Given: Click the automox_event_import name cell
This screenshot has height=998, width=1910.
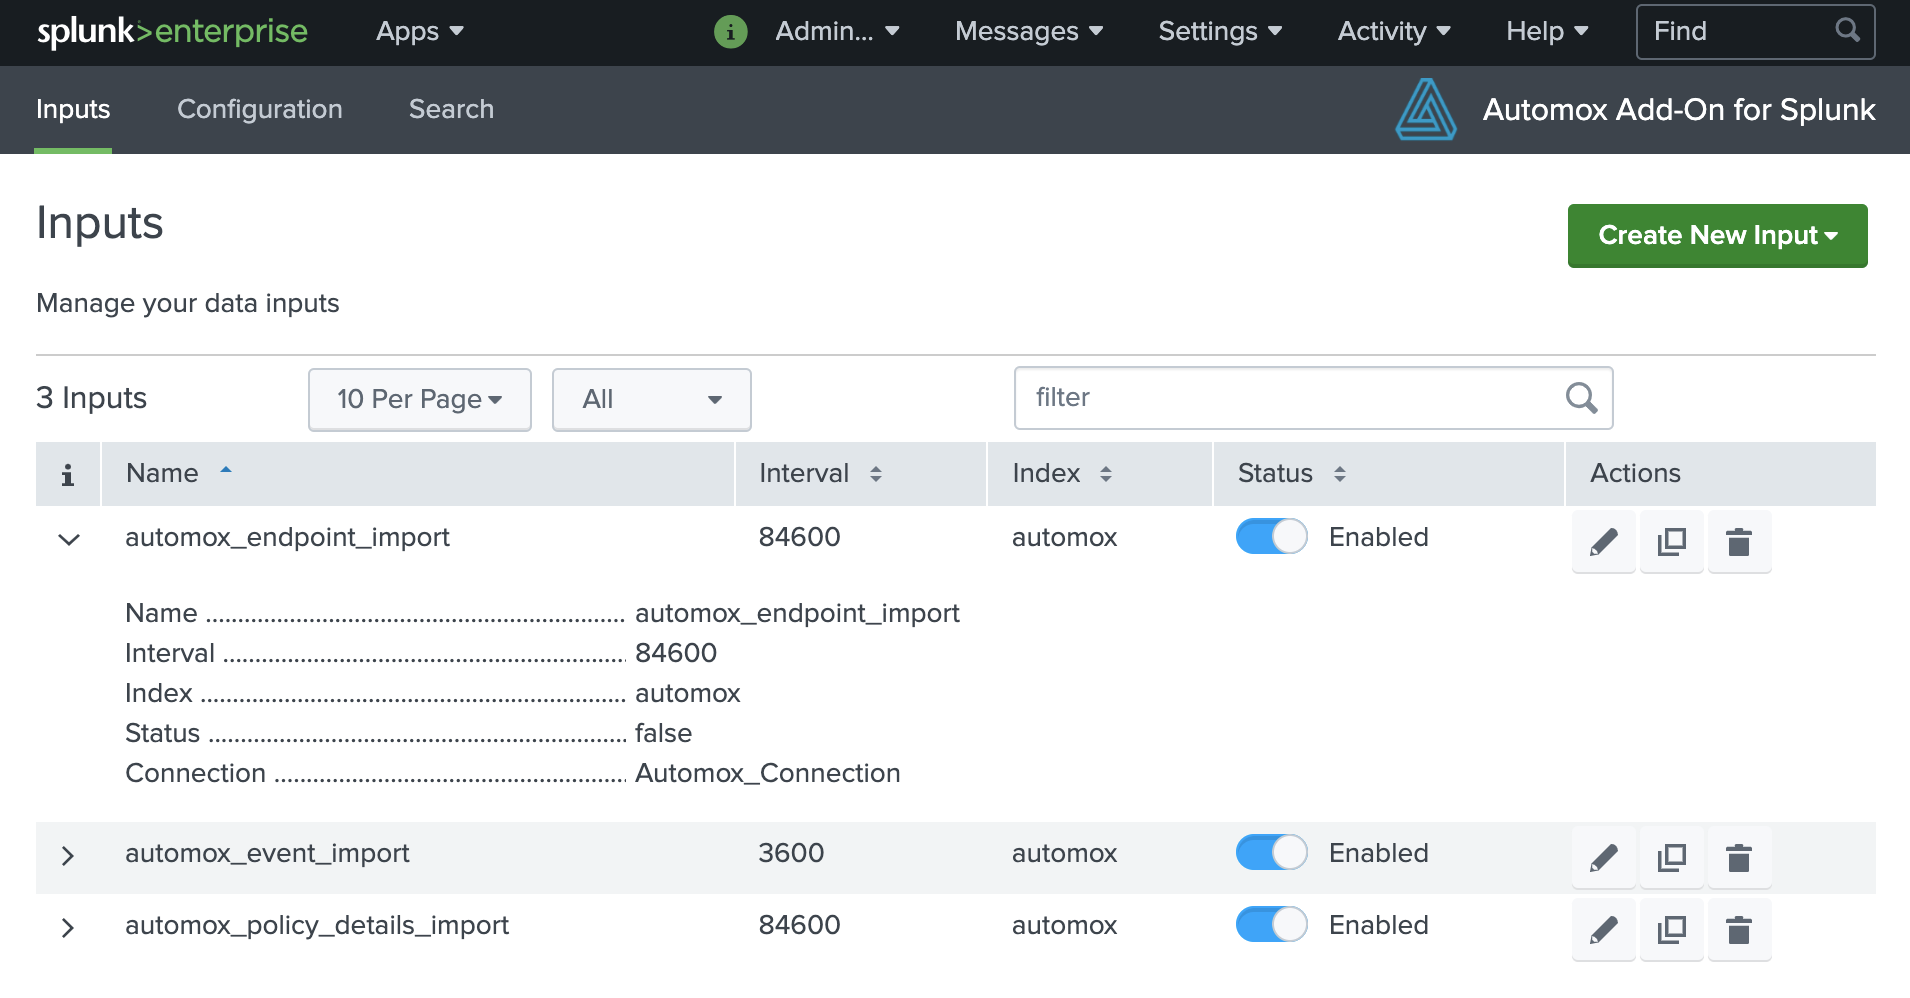Looking at the screenshot, I should click(267, 853).
